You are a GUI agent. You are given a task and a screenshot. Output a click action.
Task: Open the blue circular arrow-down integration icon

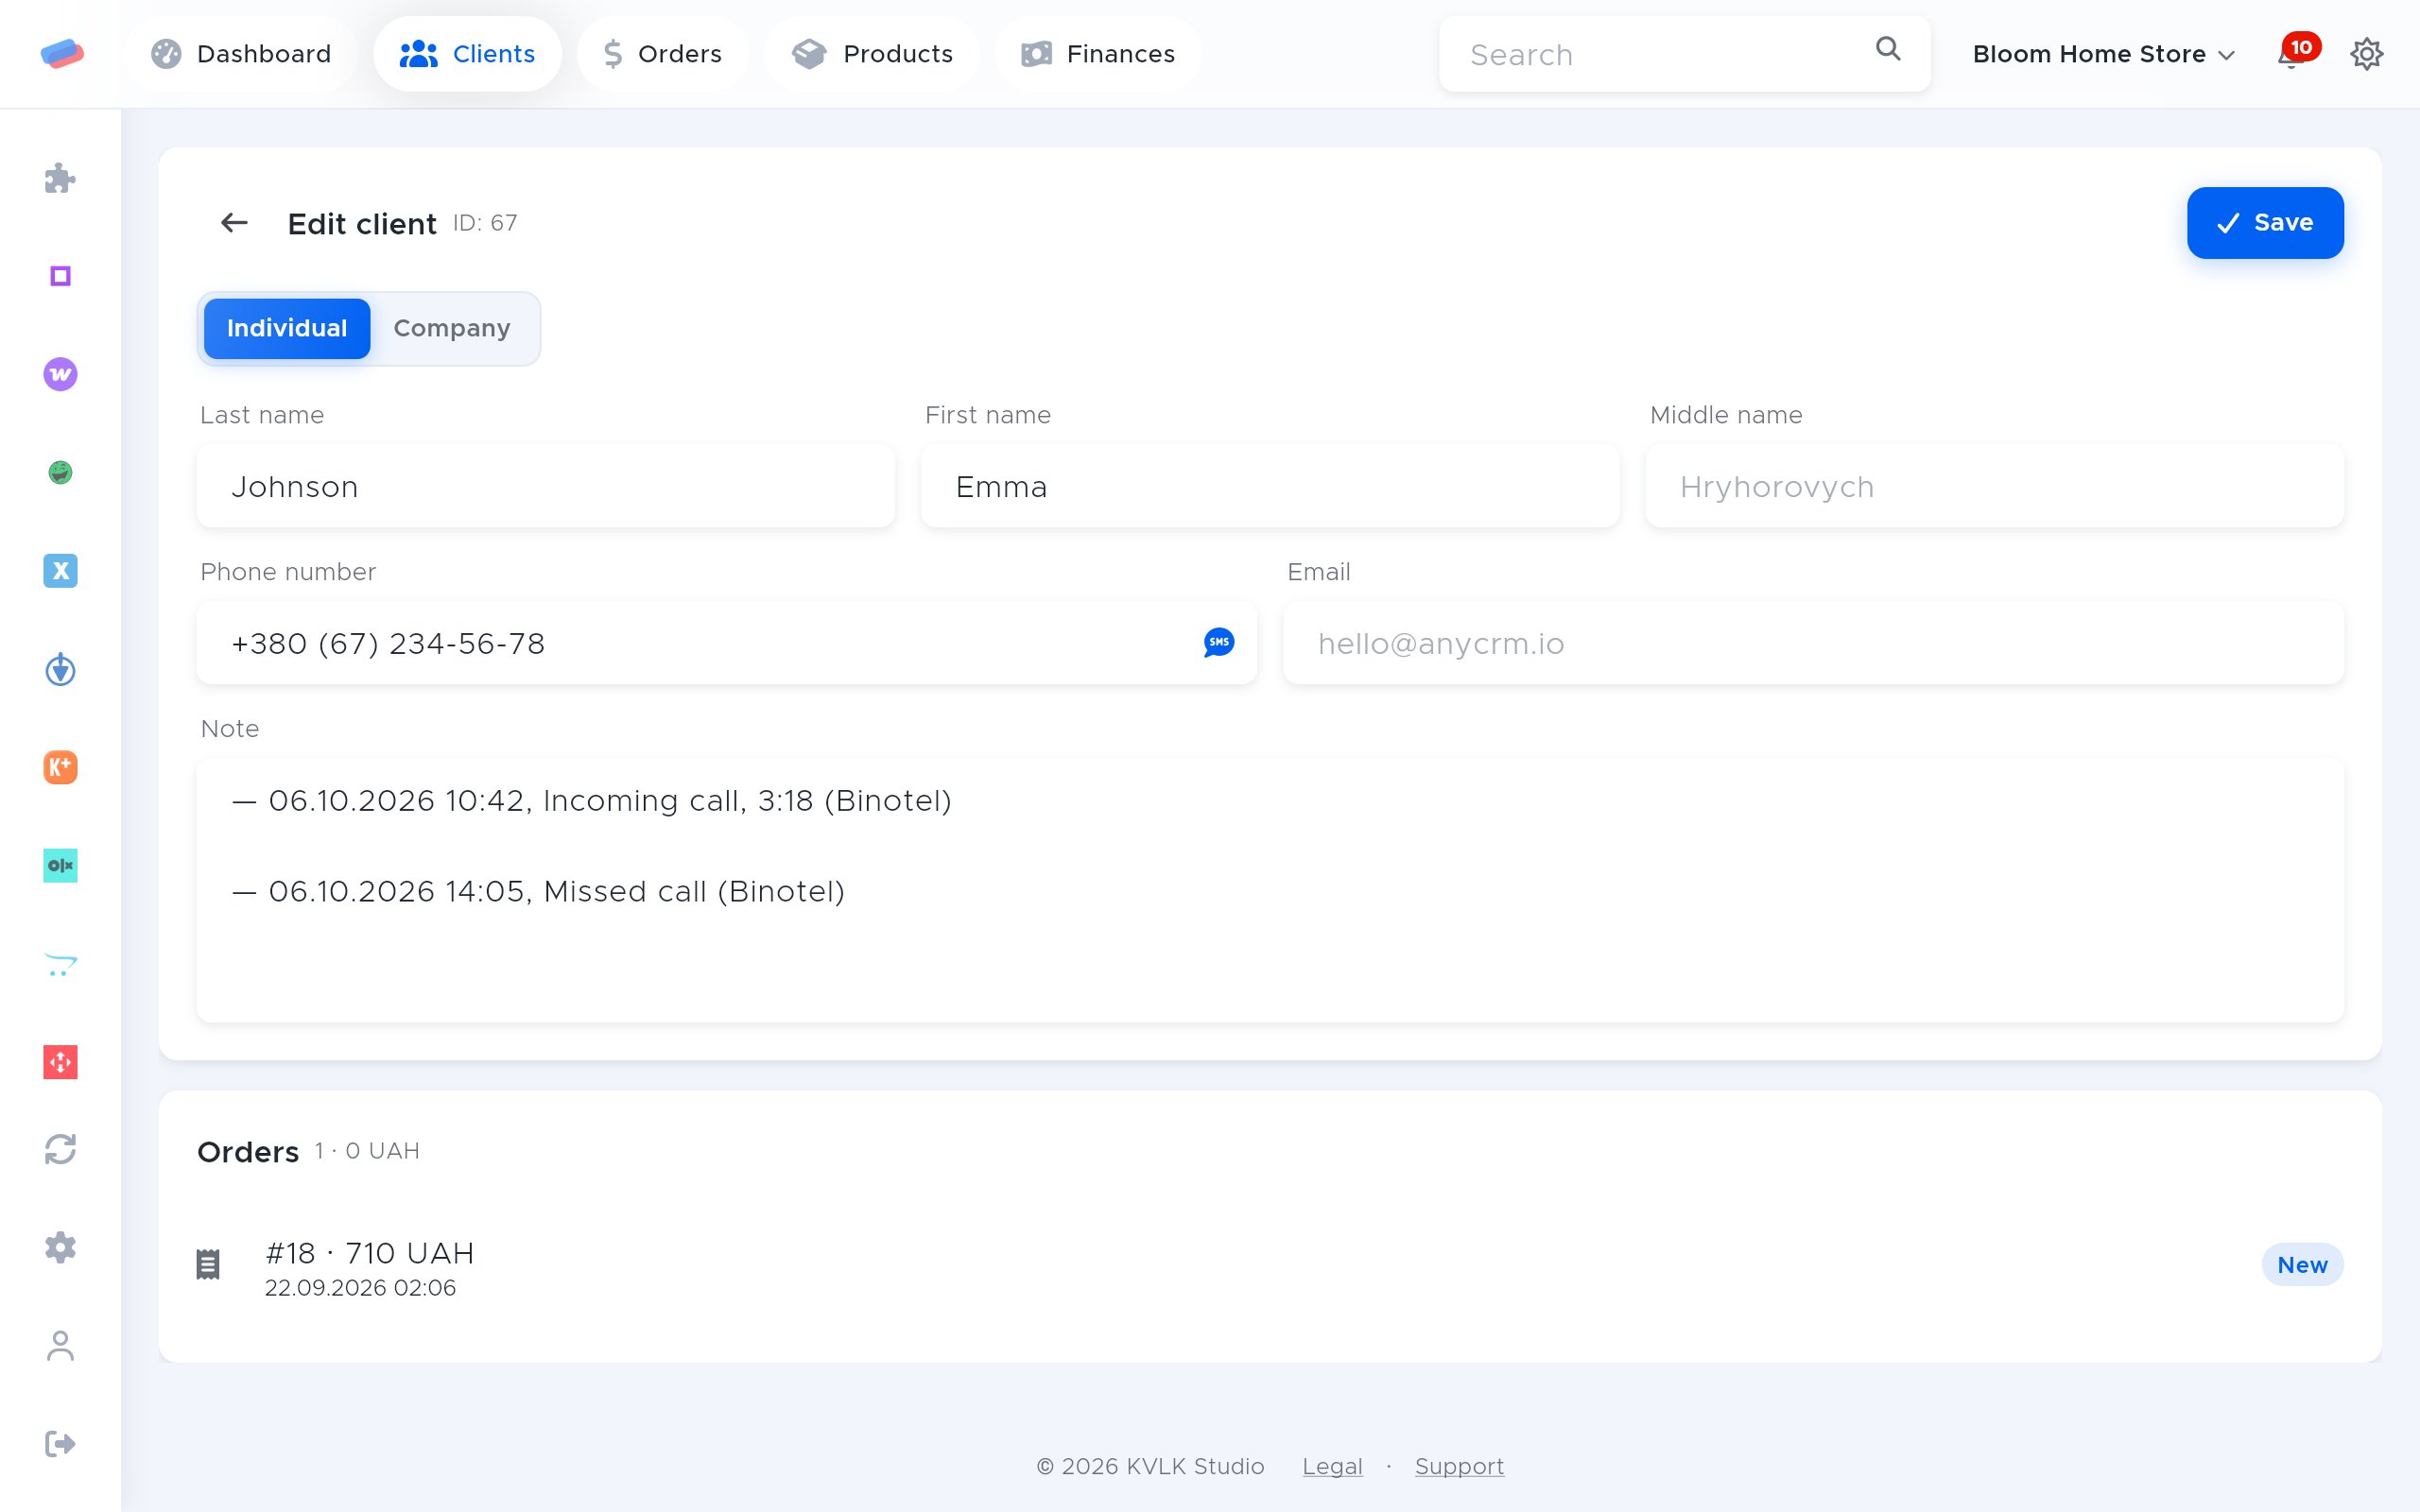(60, 669)
